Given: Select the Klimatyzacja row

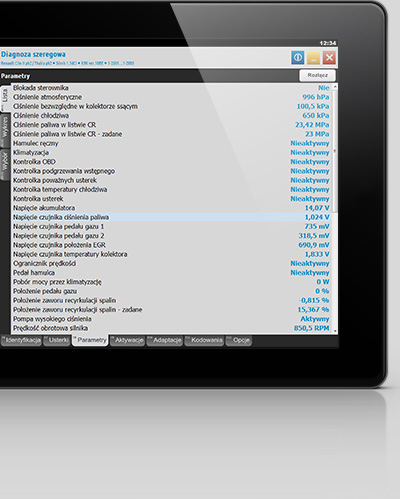Looking at the screenshot, I should pyautogui.click(x=172, y=152).
